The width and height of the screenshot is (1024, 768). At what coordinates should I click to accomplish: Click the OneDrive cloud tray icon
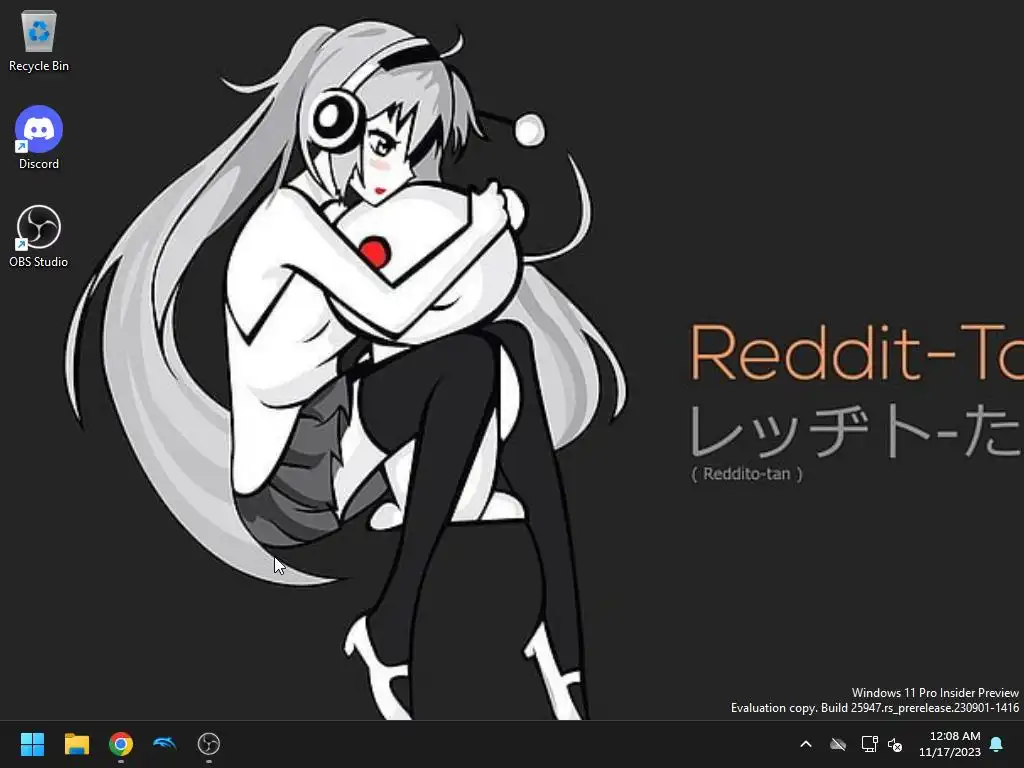838,744
